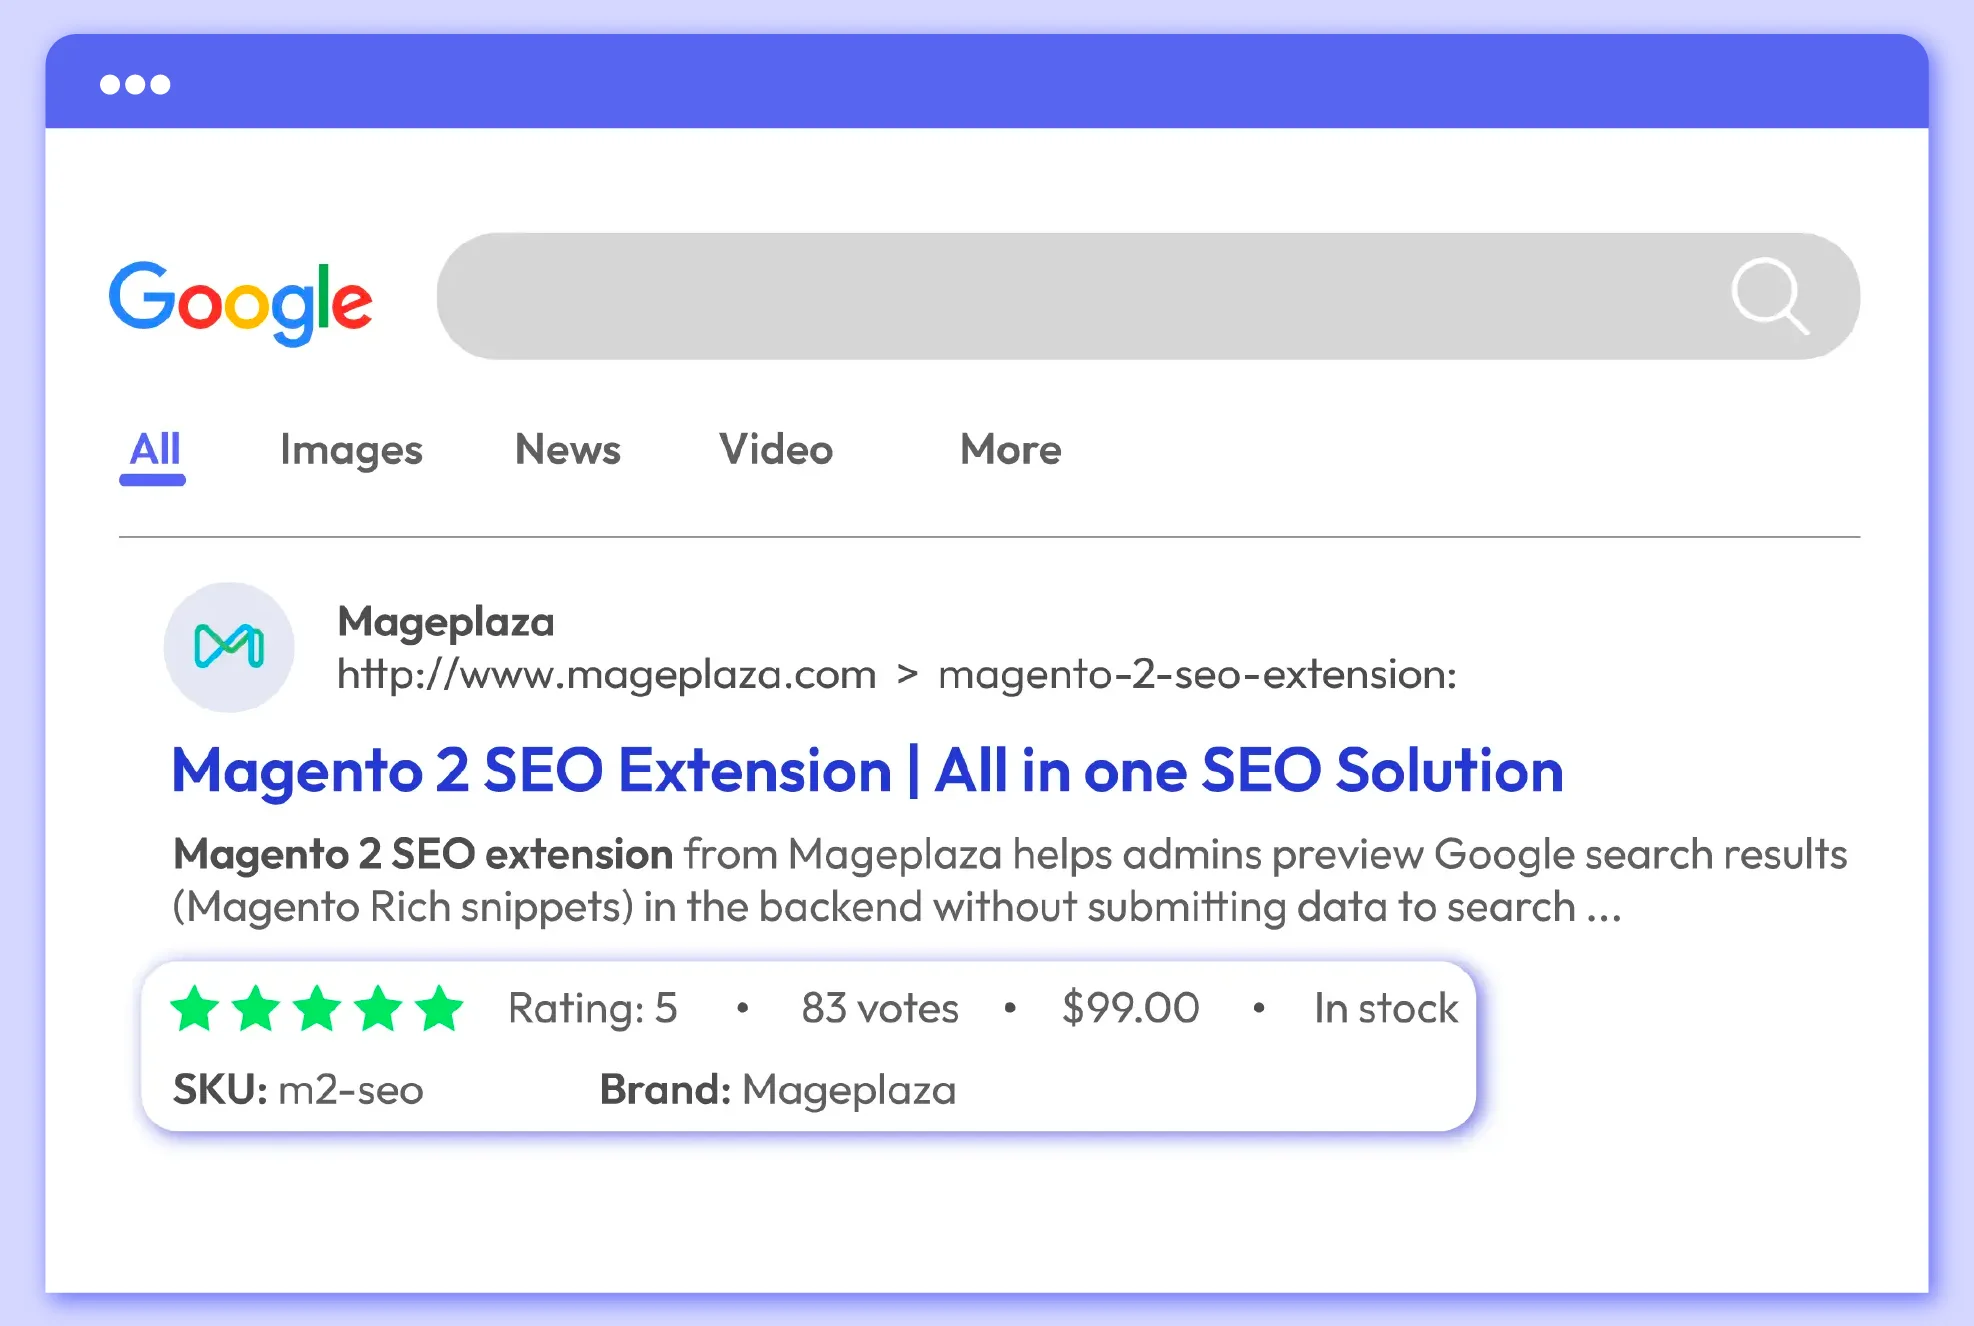Click the mageplaza.com URL link
Image resolution: width=1974 pixels, height=1326 pixels.
tap(606, 675)
